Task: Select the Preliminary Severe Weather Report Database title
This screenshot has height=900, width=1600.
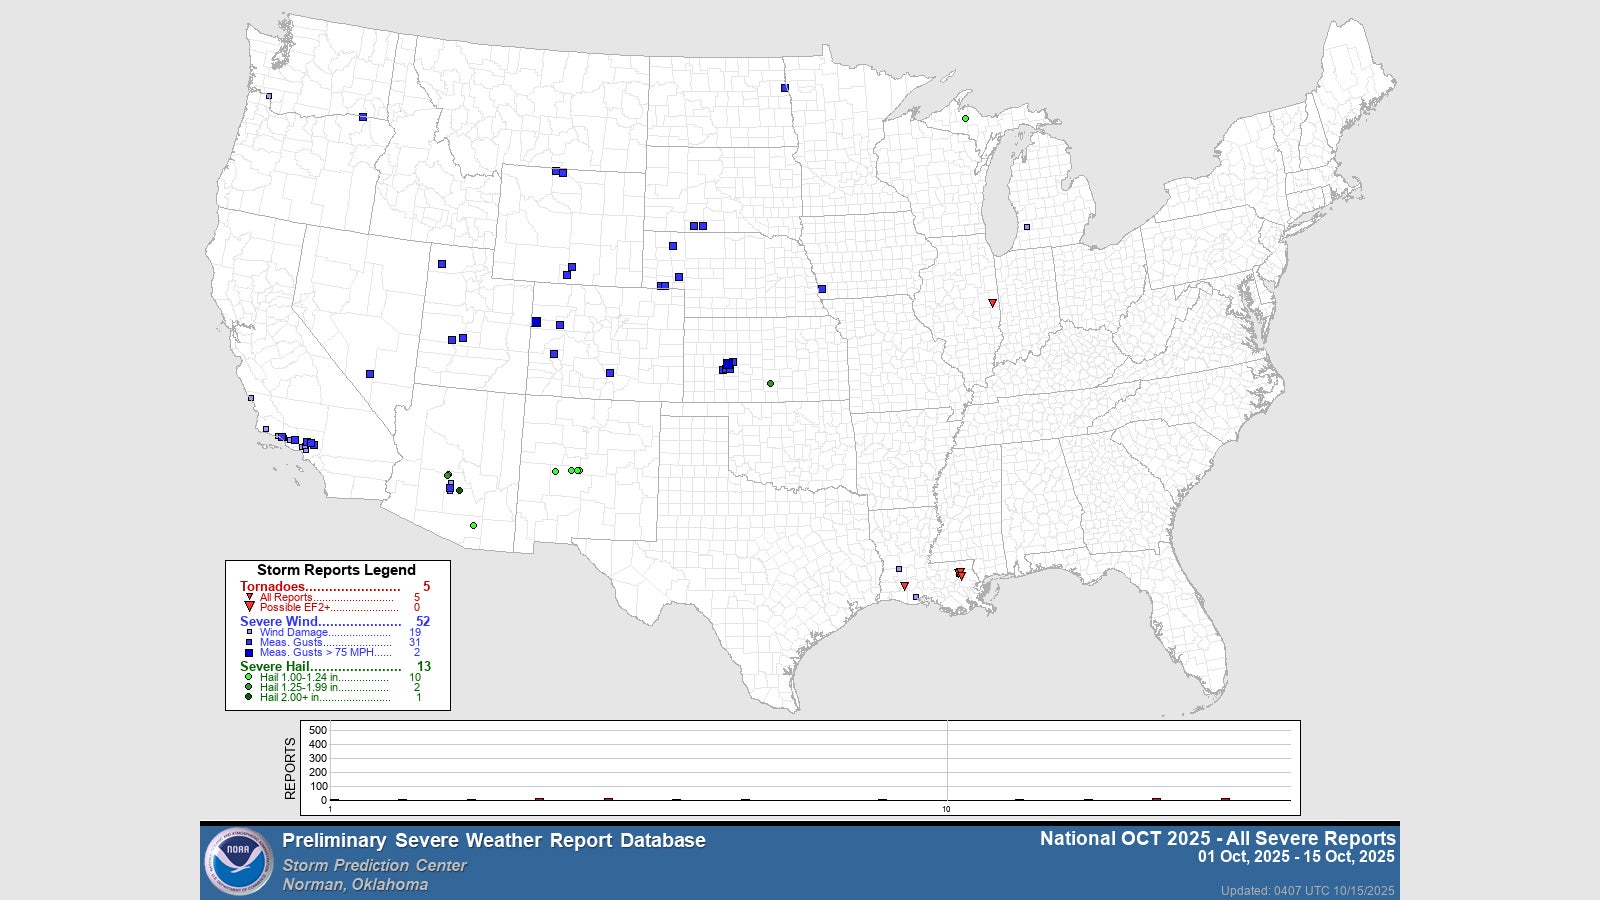Action: click(x=495, y=840)
